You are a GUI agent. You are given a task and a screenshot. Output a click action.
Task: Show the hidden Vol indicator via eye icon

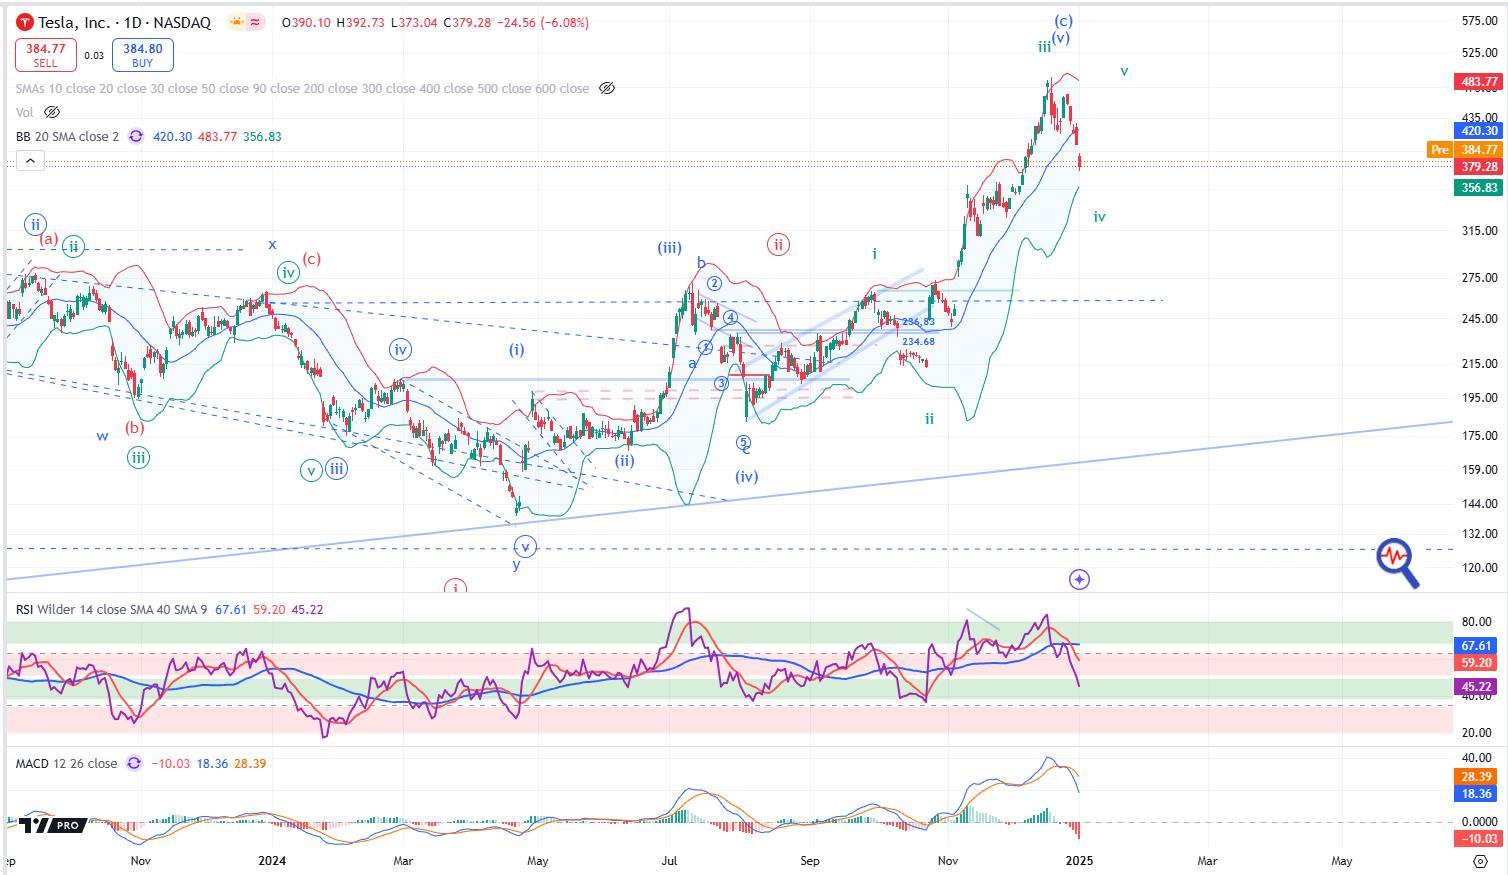pos(52,112)
